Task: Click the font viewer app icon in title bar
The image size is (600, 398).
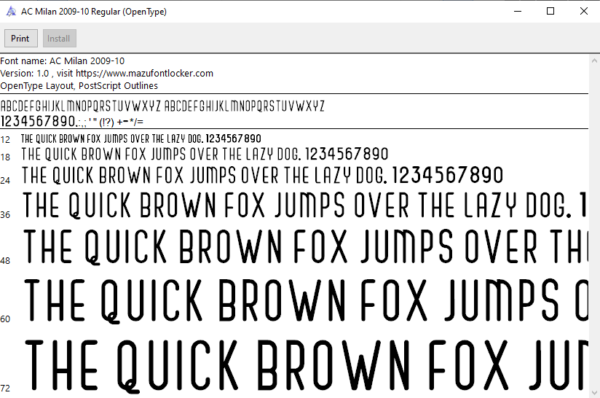Action: [11, 11]
